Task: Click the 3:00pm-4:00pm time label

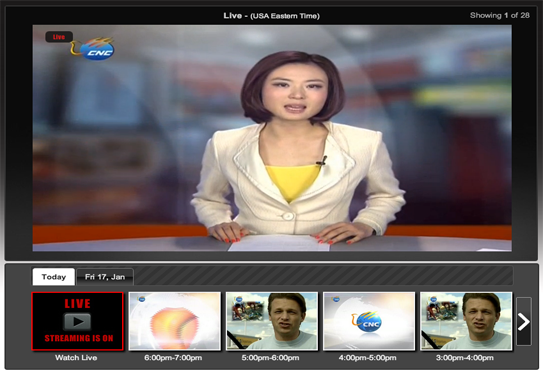Action: coord(465,357)
